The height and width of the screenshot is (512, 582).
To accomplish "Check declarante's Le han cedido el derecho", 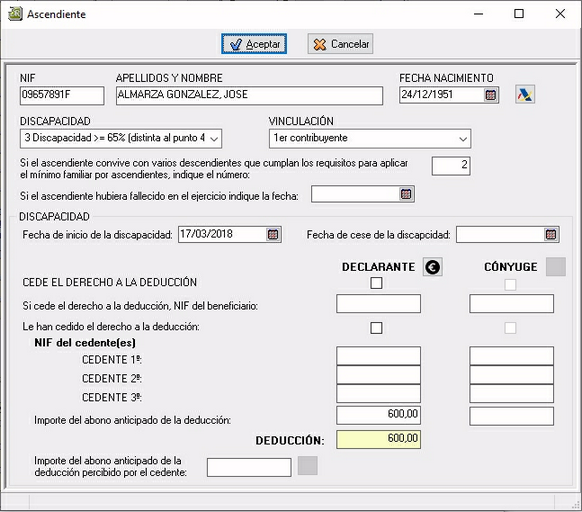I will [x=376, y=328].
